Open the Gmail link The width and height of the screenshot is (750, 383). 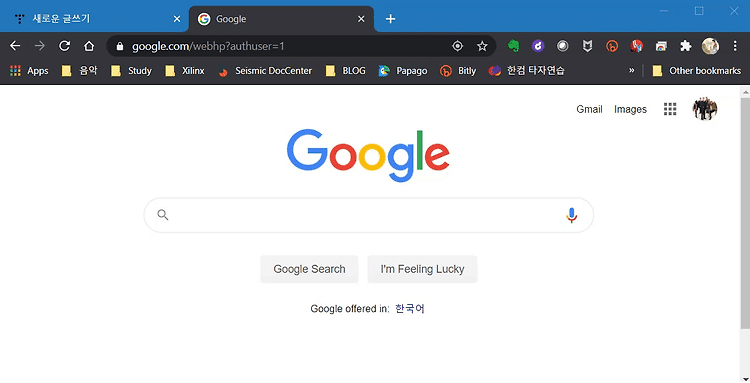[589, 109]
